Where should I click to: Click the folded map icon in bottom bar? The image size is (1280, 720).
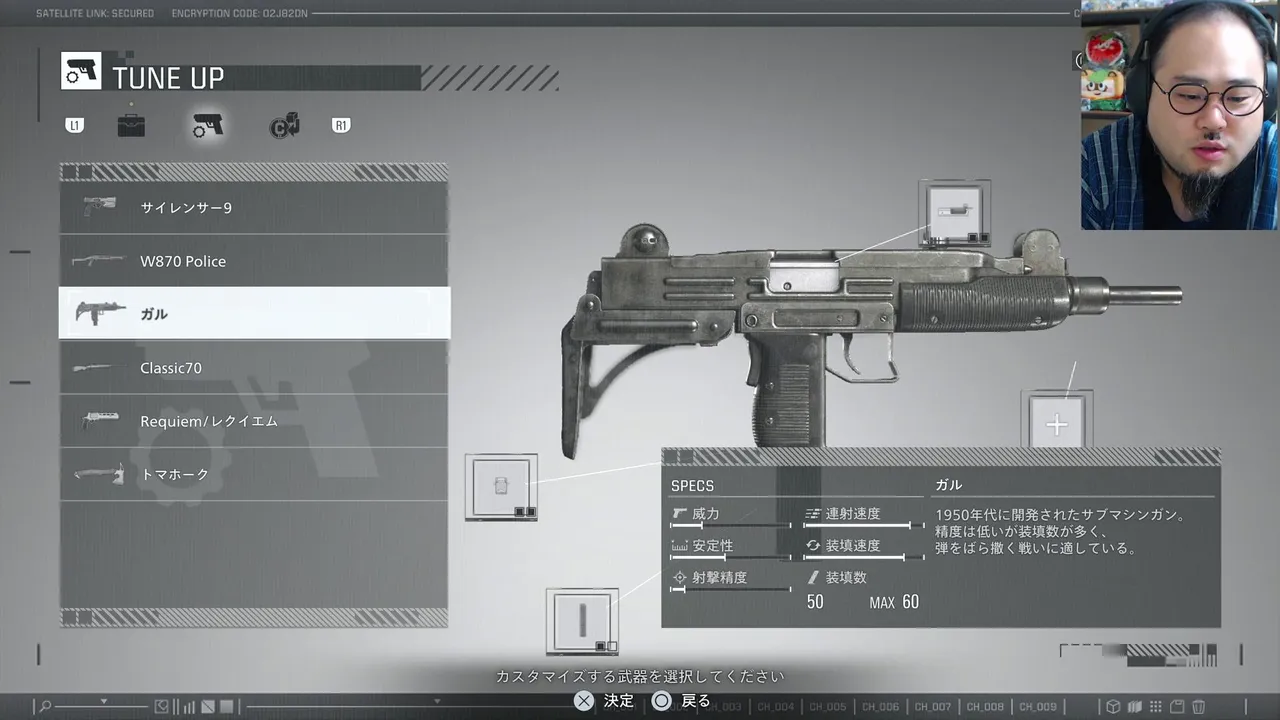(1135, 707)
